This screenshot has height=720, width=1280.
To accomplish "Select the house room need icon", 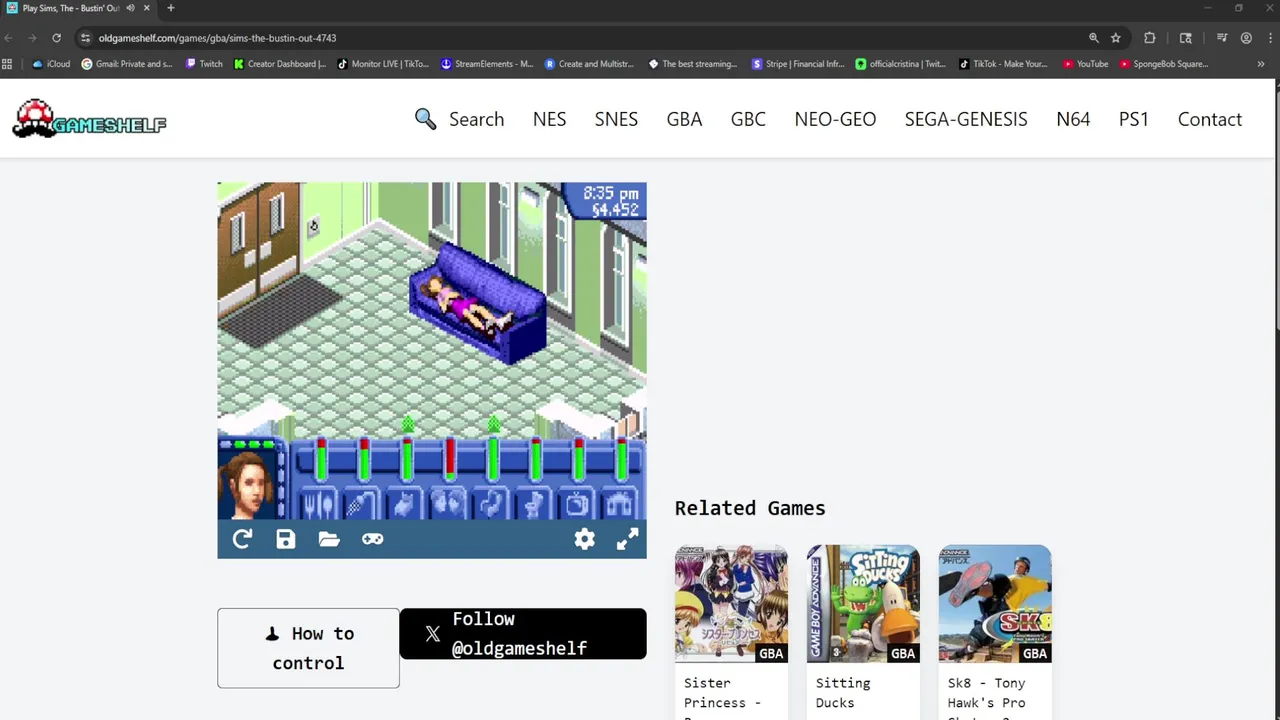I will pos(621,505).
